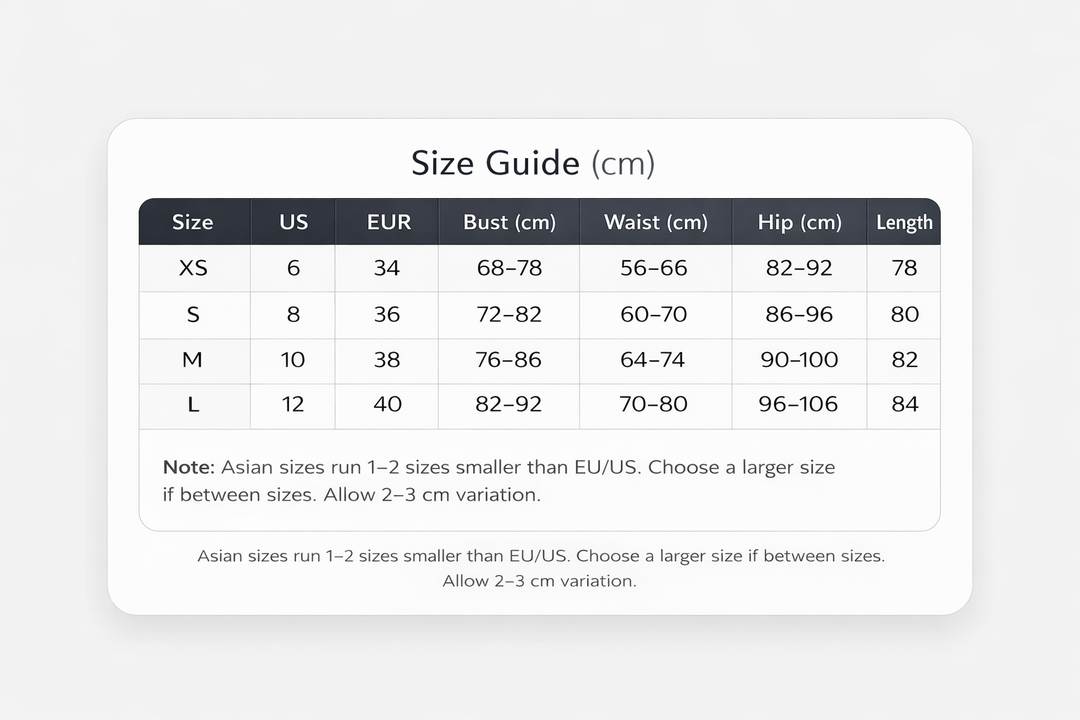1080x720 pixels.
Task: Select the US column header
Action: tap(293, 222)
